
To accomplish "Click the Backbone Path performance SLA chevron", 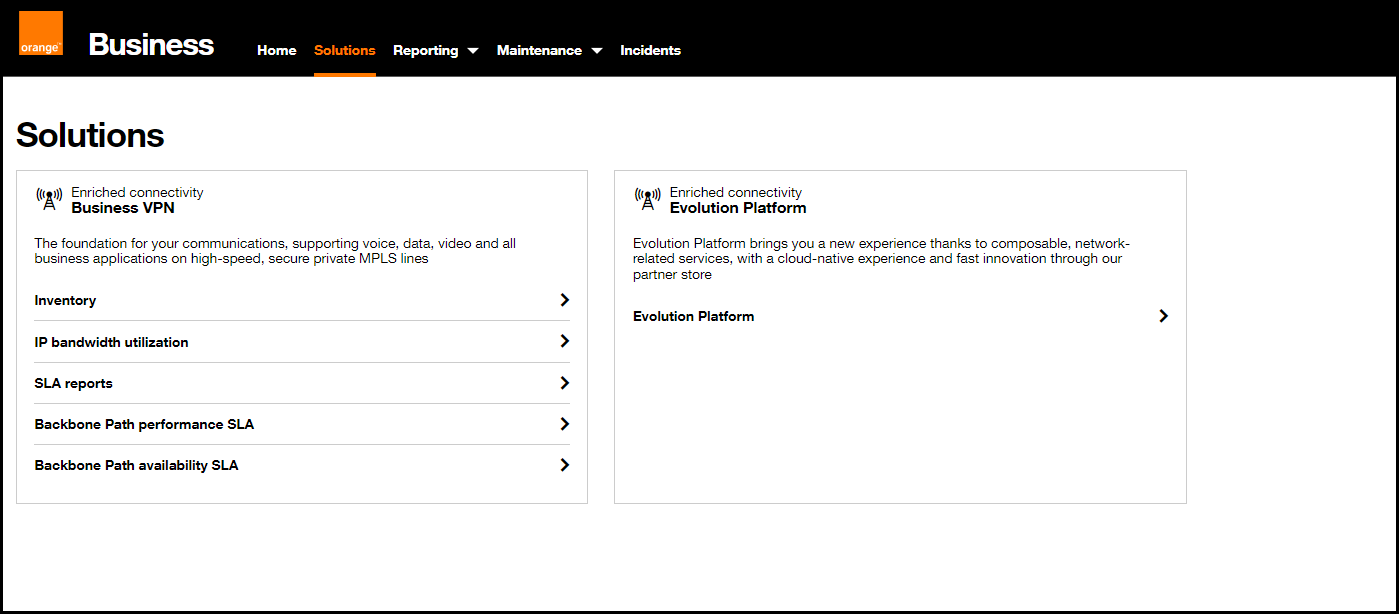I will (565, 424).
